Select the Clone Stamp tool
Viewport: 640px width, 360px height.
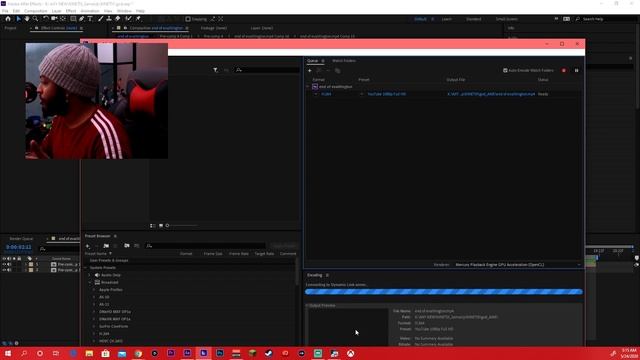pyautogui.click(x=109, y=19)
